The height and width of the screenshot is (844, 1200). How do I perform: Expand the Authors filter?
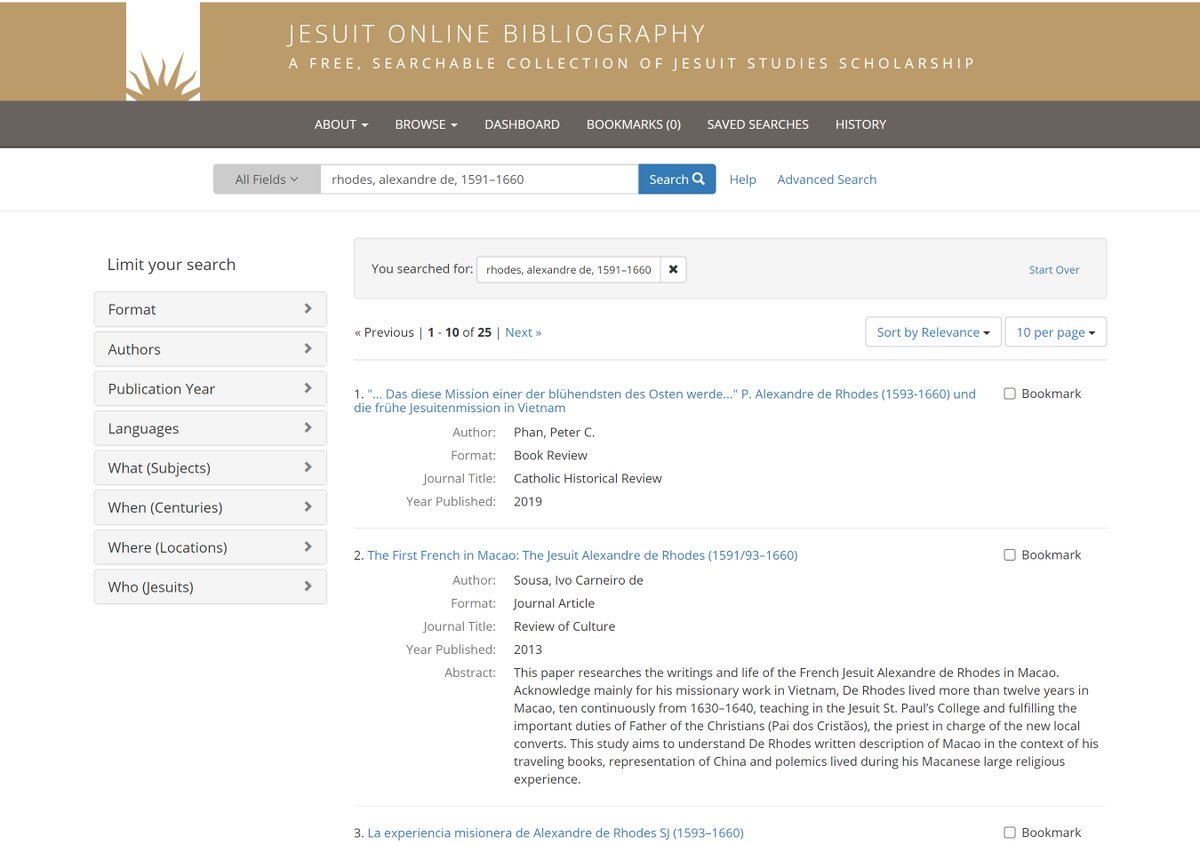(x=210, y=348)
